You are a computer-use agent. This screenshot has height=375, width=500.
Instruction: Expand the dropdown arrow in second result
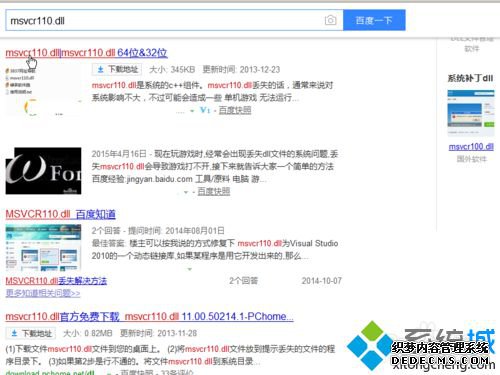click(x=186, y=192)
